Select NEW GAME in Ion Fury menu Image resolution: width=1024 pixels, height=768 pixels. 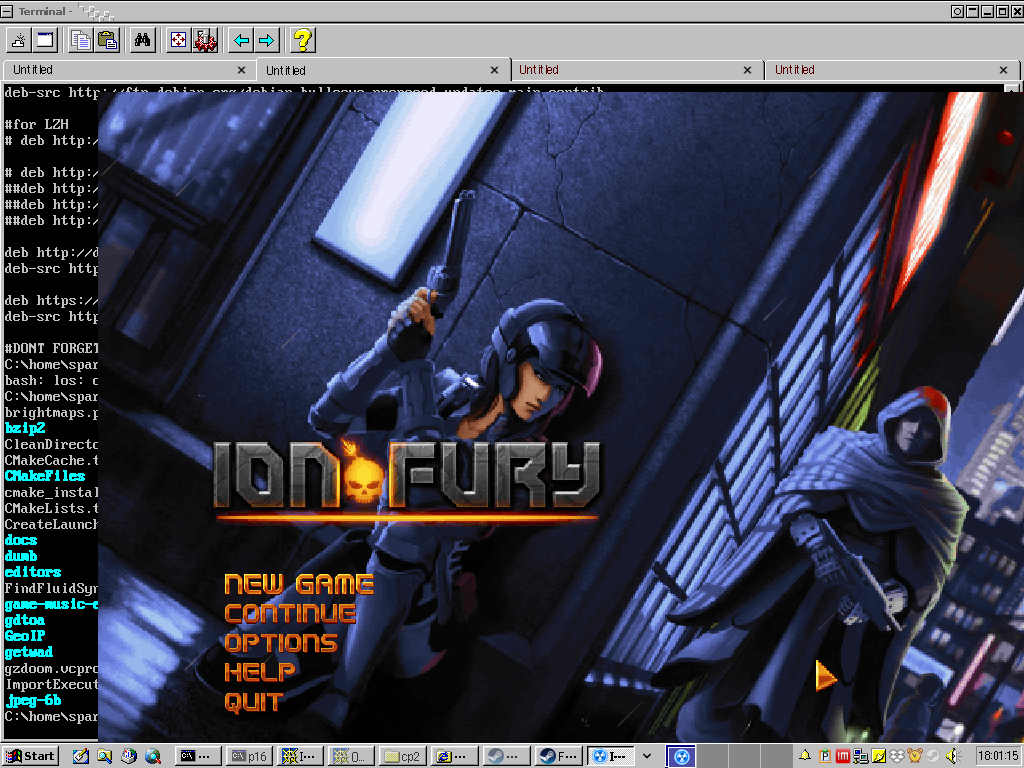(x=299, y=584)
